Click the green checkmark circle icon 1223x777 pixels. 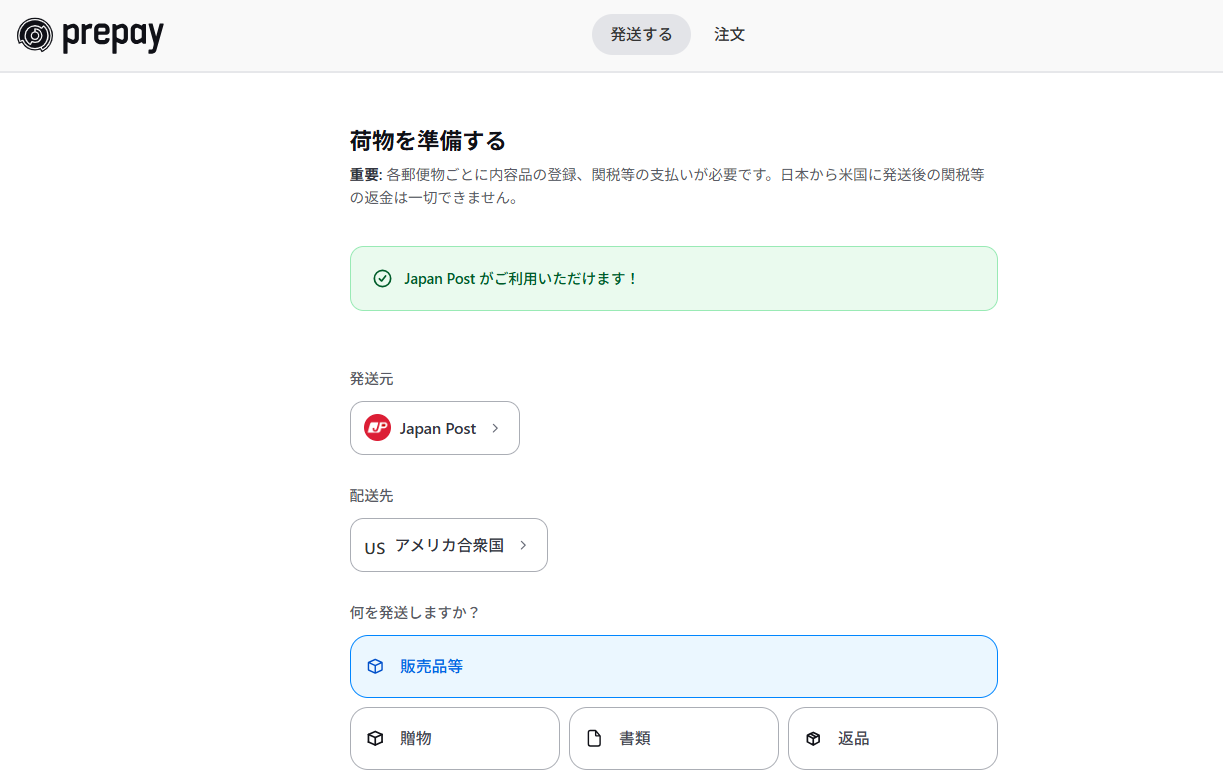click(x=382, y=278)
